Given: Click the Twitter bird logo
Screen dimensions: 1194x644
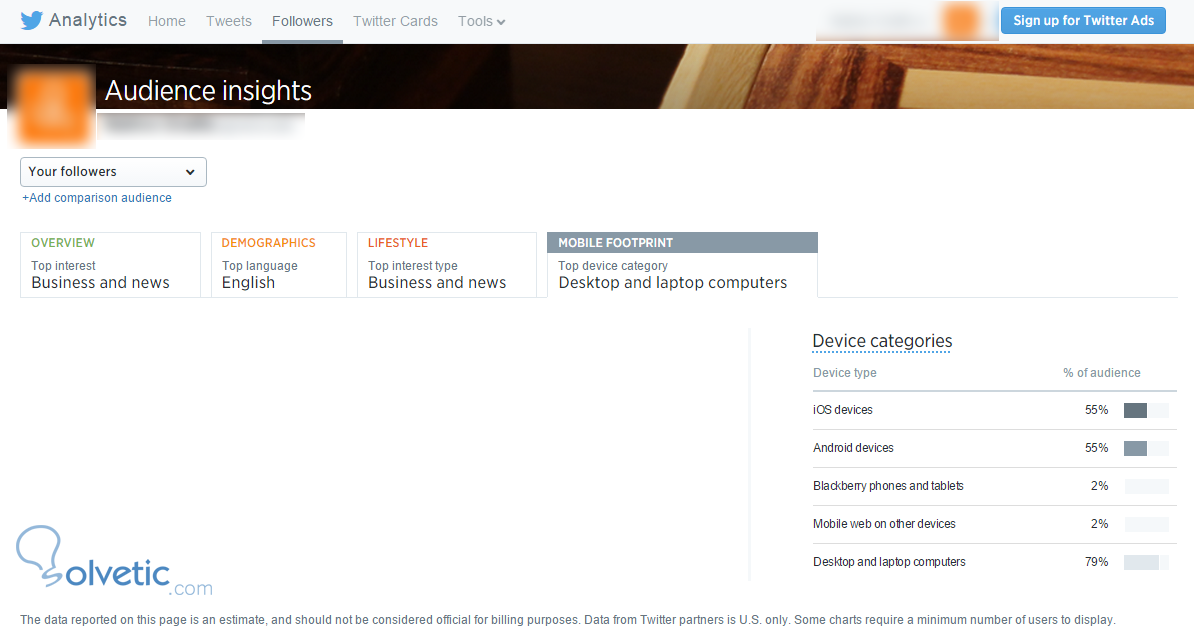Looking at the screenshot, I should (x=31, y=21).
